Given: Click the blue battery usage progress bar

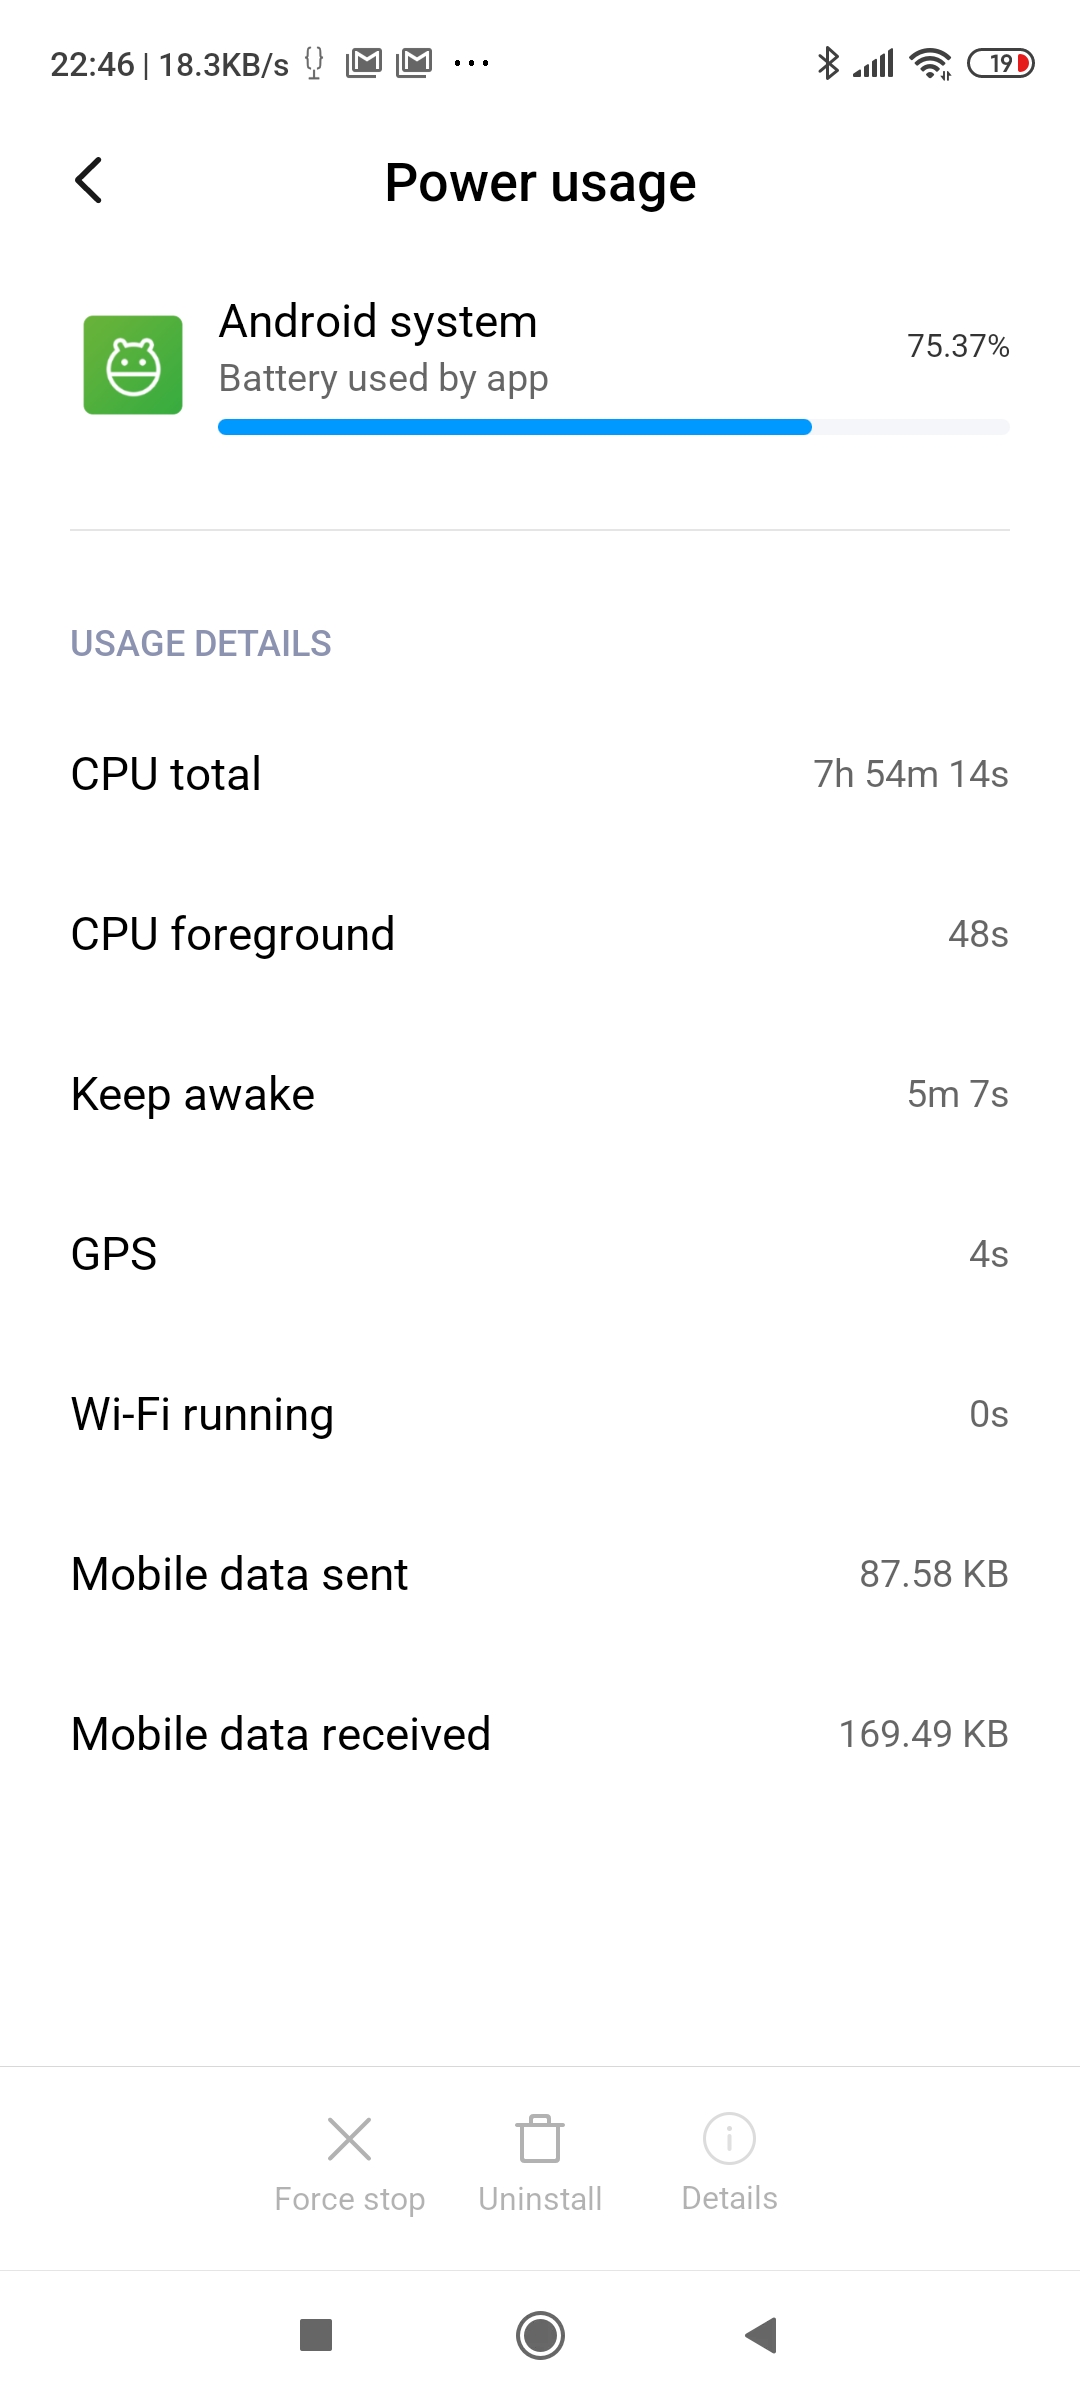Looking at the screenshot, I should [x=514, y=428].
